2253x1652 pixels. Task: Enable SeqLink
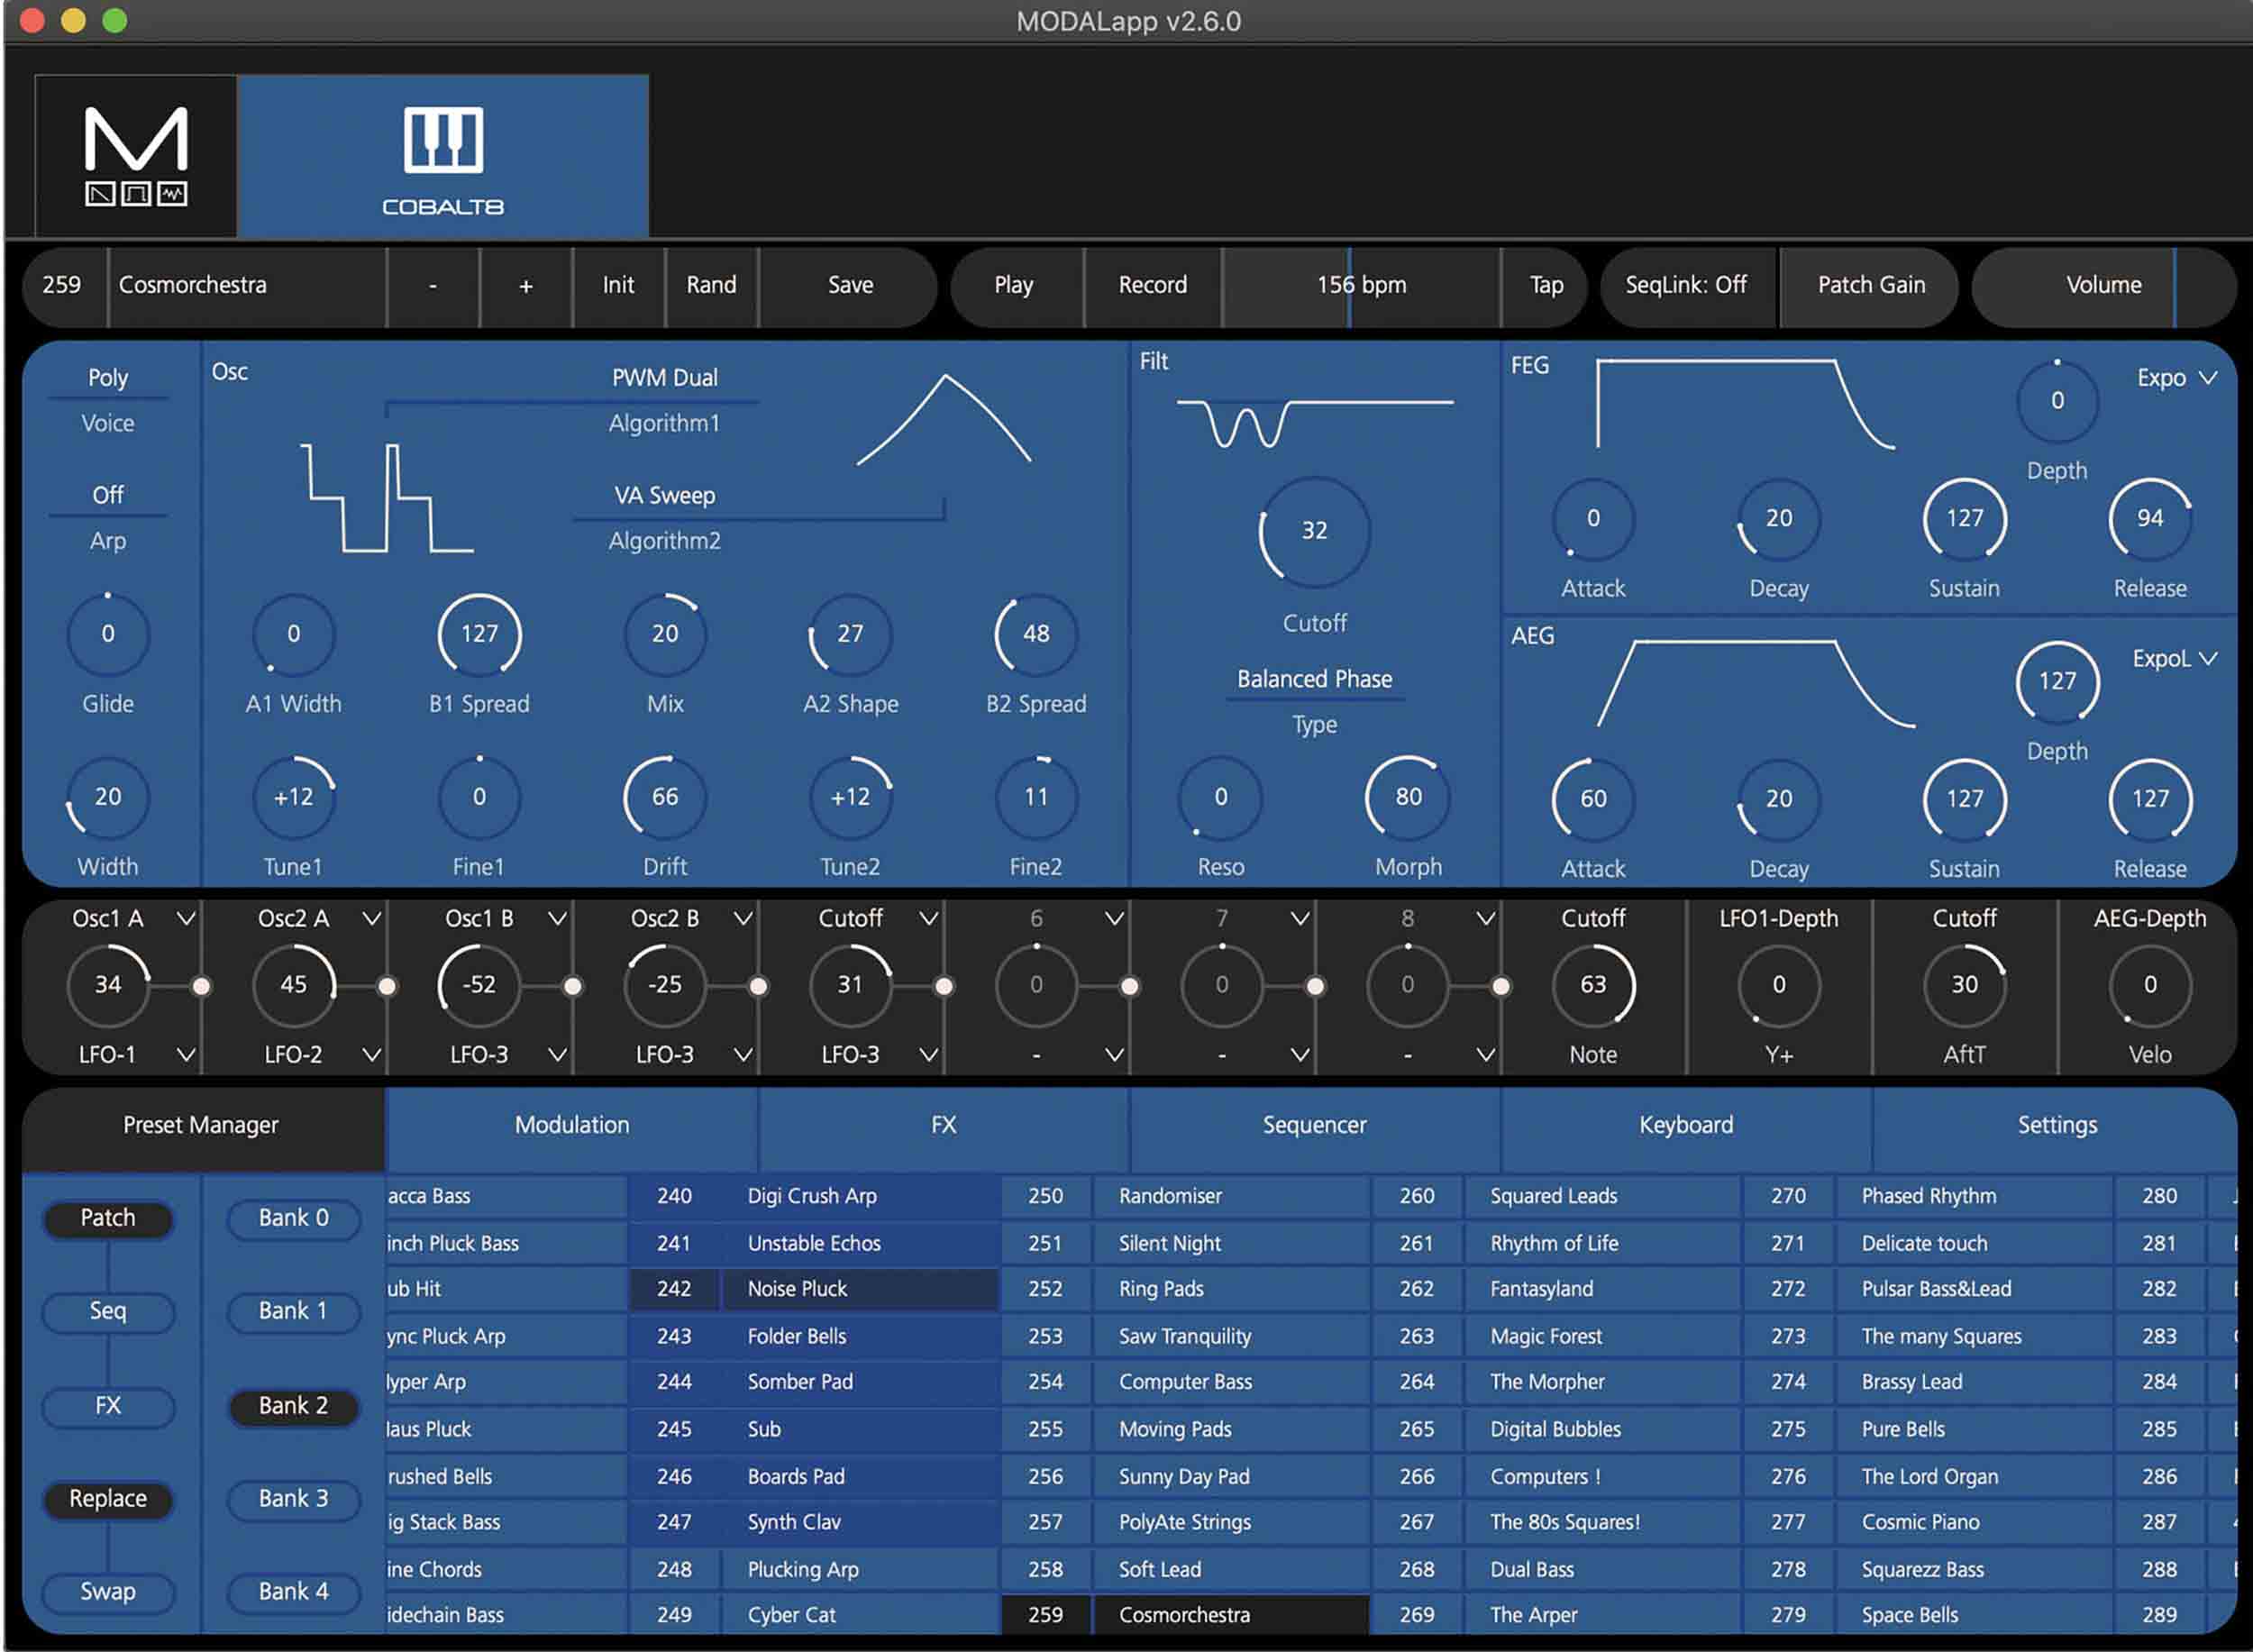[x=1687, y=286]
